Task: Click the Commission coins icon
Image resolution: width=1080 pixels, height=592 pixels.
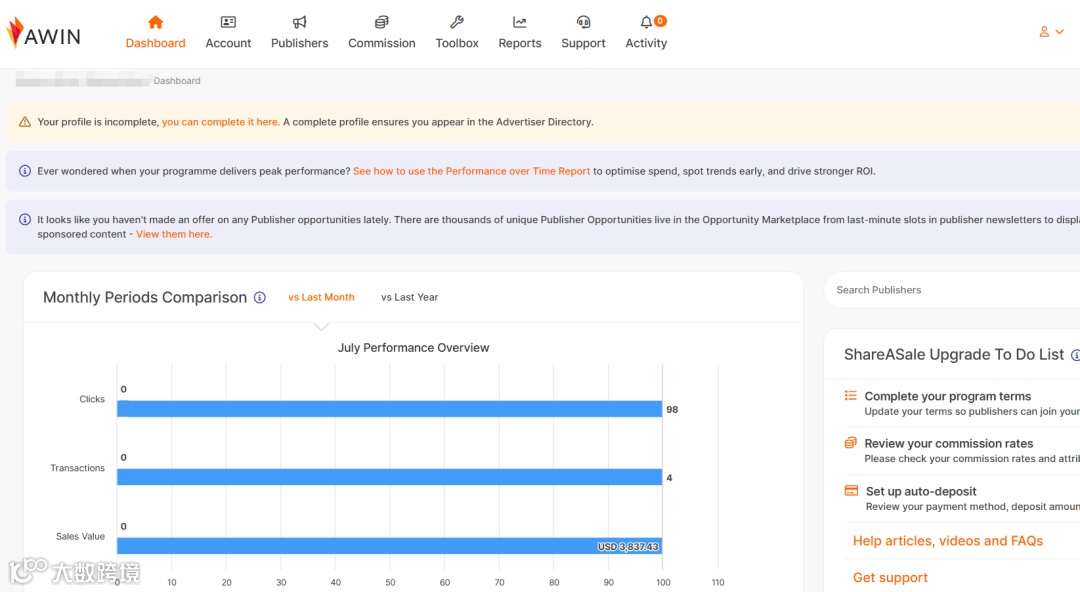Action: pyautogui.click(x=382, y=22)
